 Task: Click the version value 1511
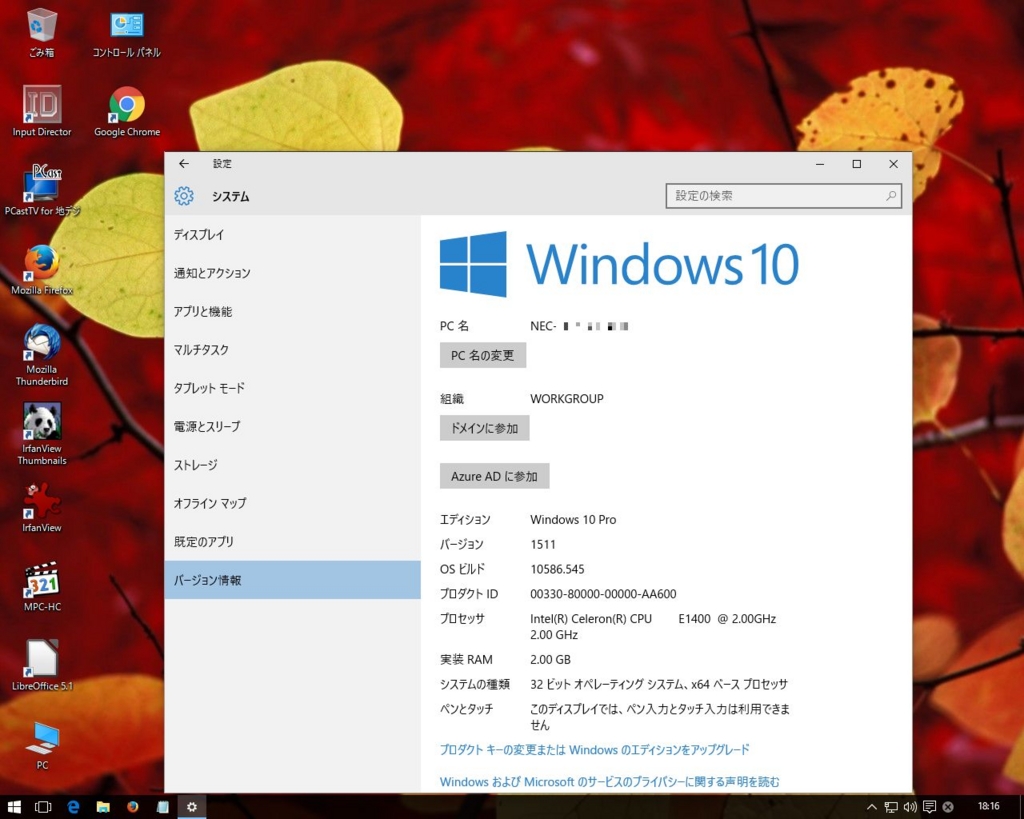pos(543,544)
